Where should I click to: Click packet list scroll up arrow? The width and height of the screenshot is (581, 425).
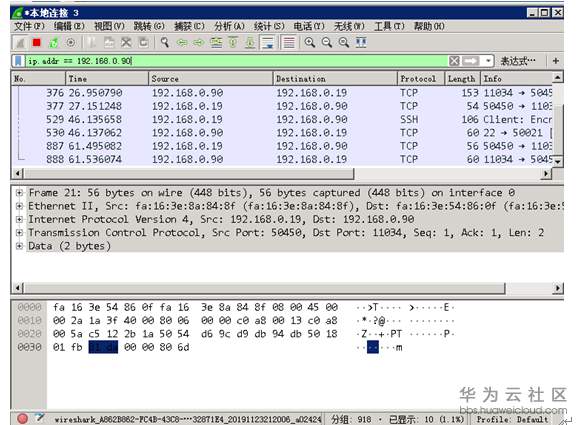[558, 77]
